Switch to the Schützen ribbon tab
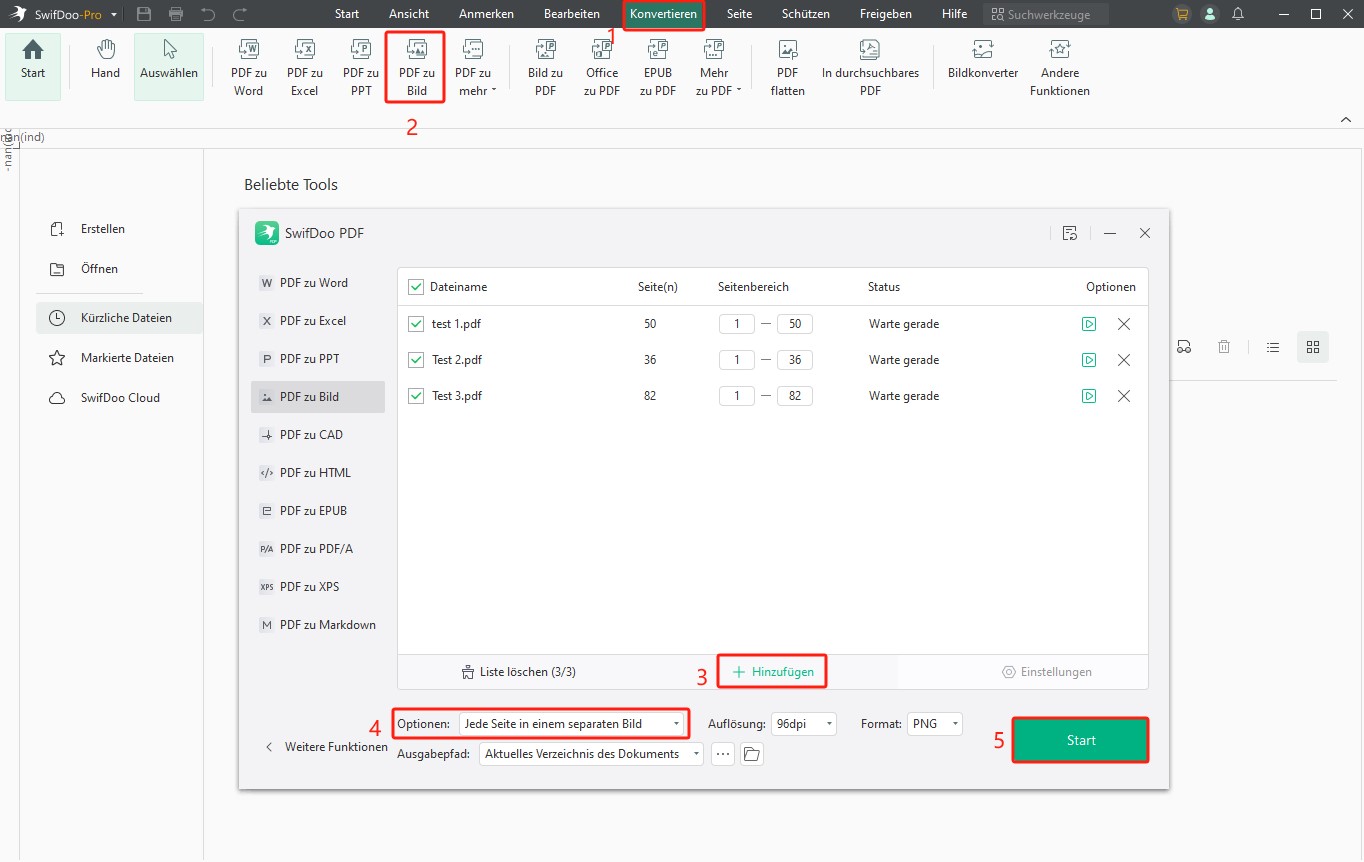The image size is (1364, 862). point(806,14)
